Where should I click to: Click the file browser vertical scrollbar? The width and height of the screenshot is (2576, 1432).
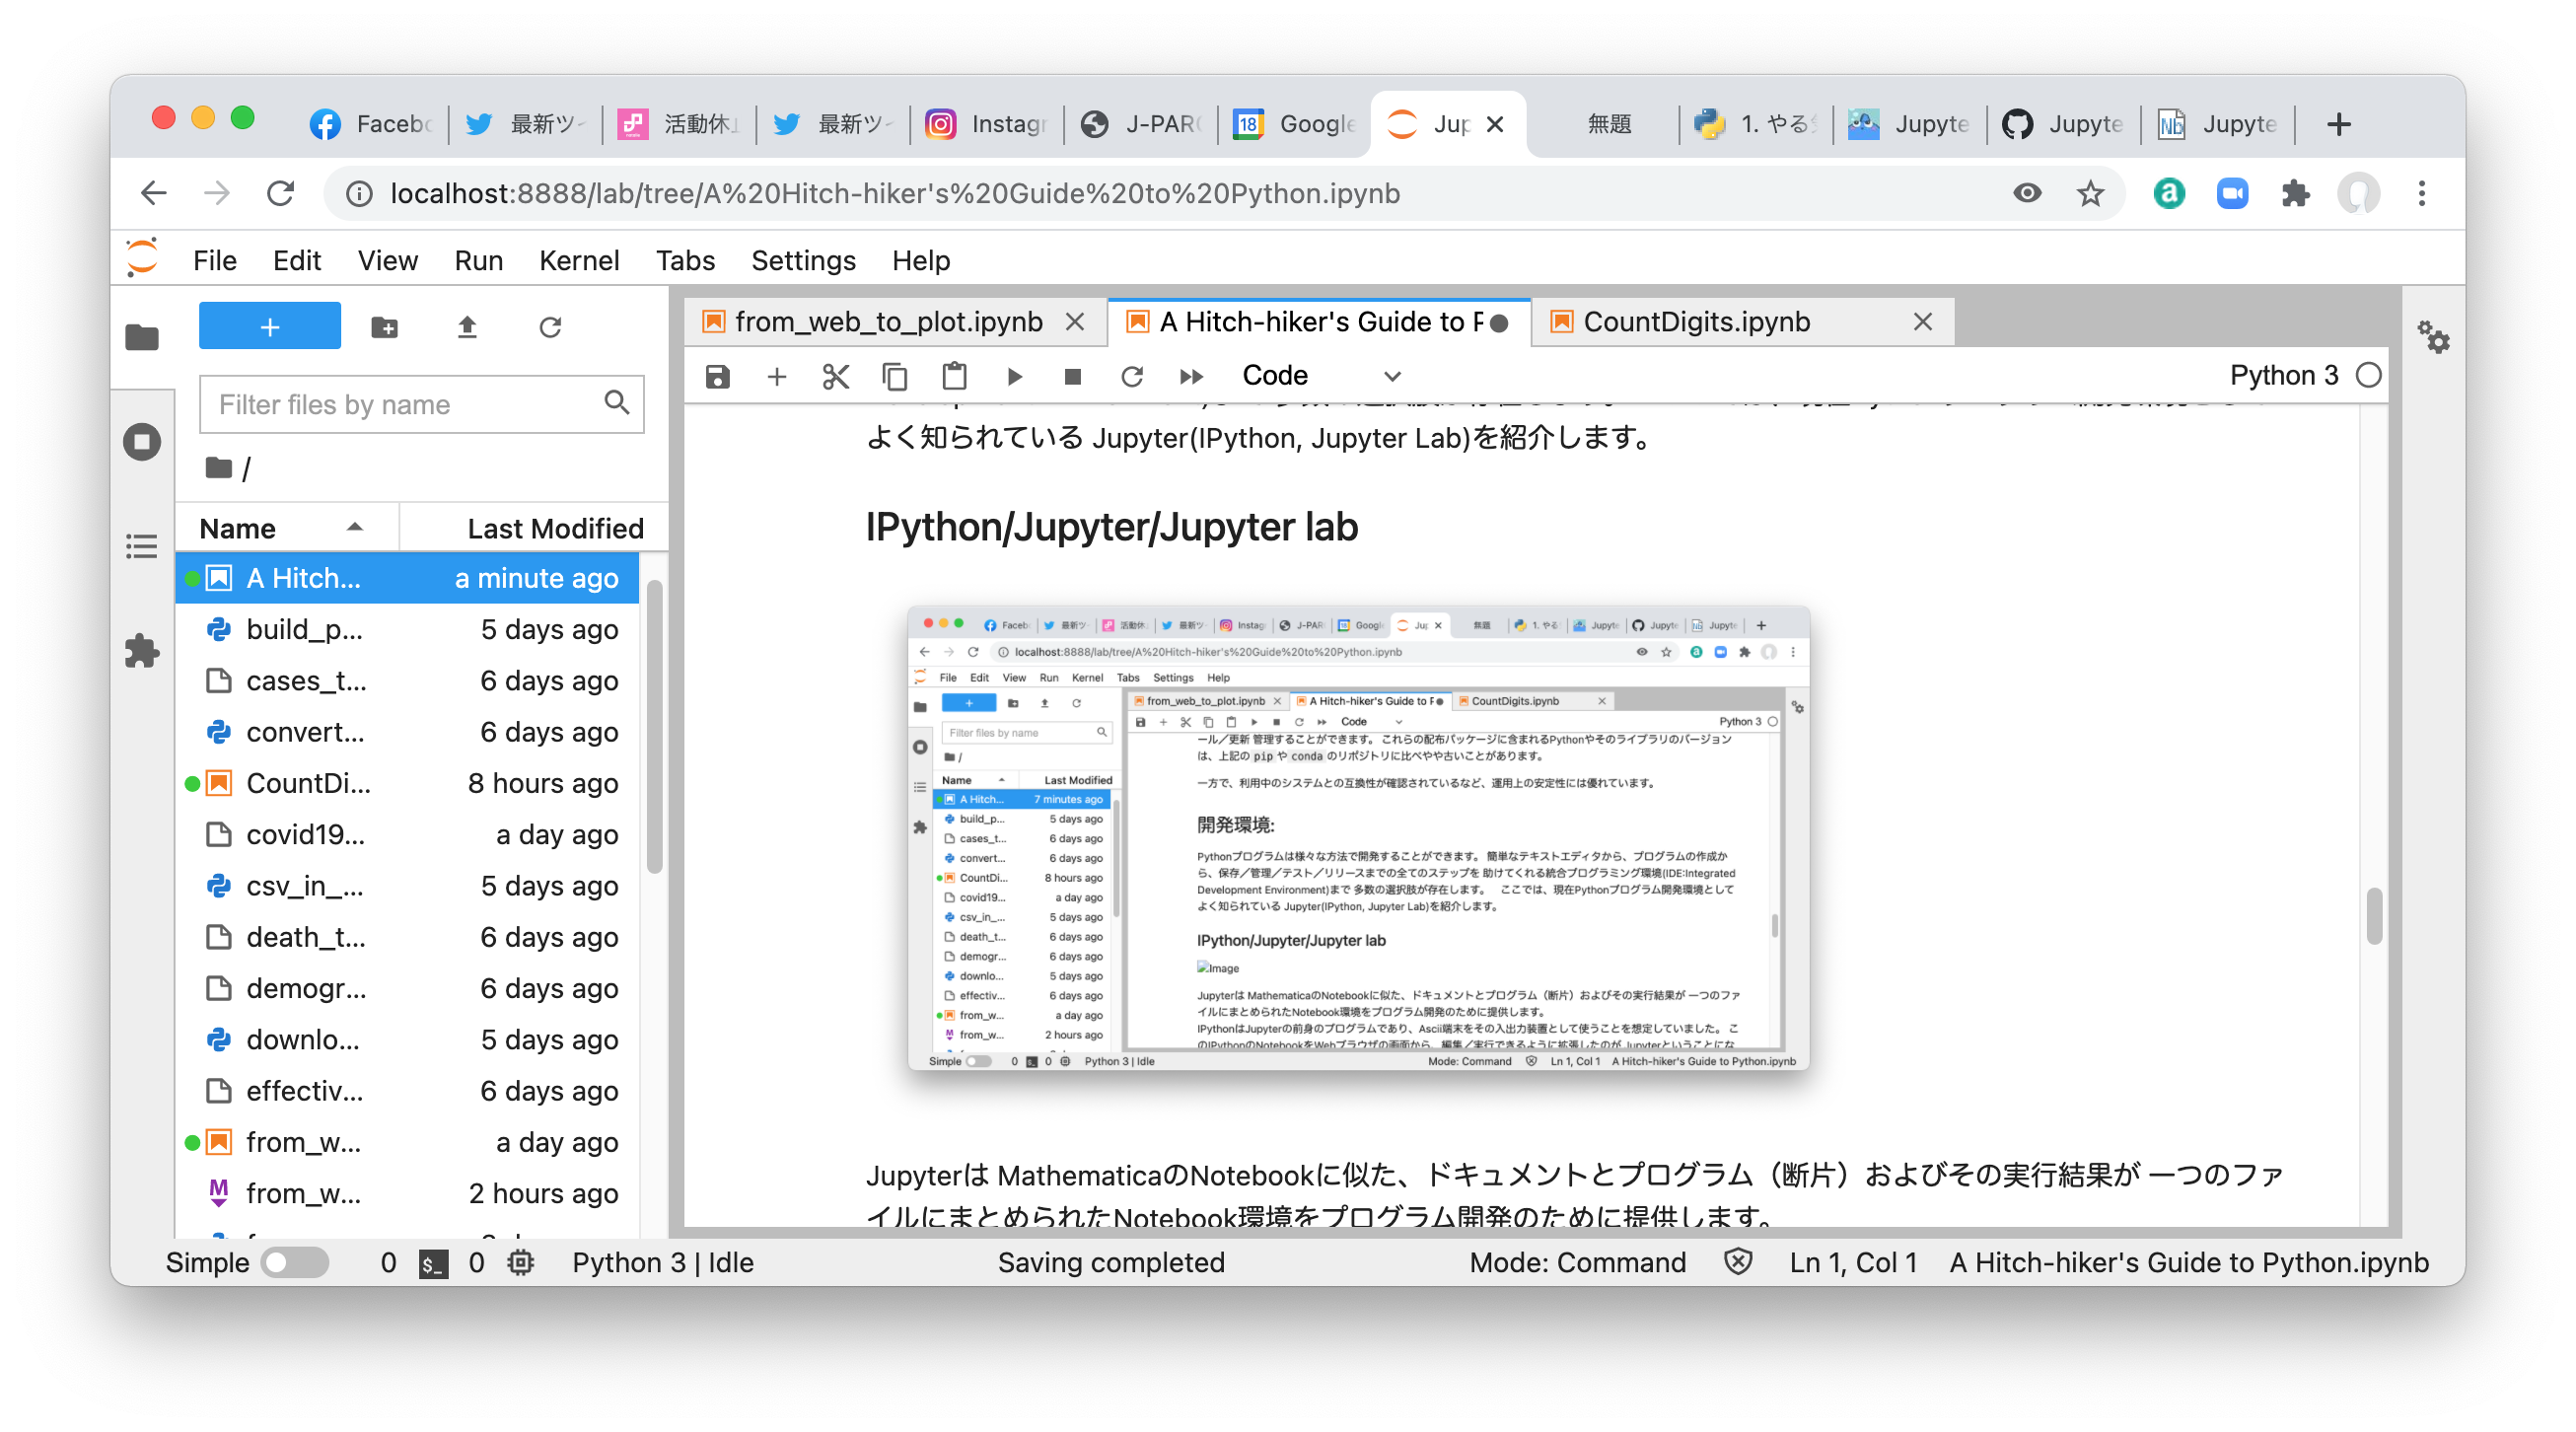pyautogui.click(x=654, y=728)
